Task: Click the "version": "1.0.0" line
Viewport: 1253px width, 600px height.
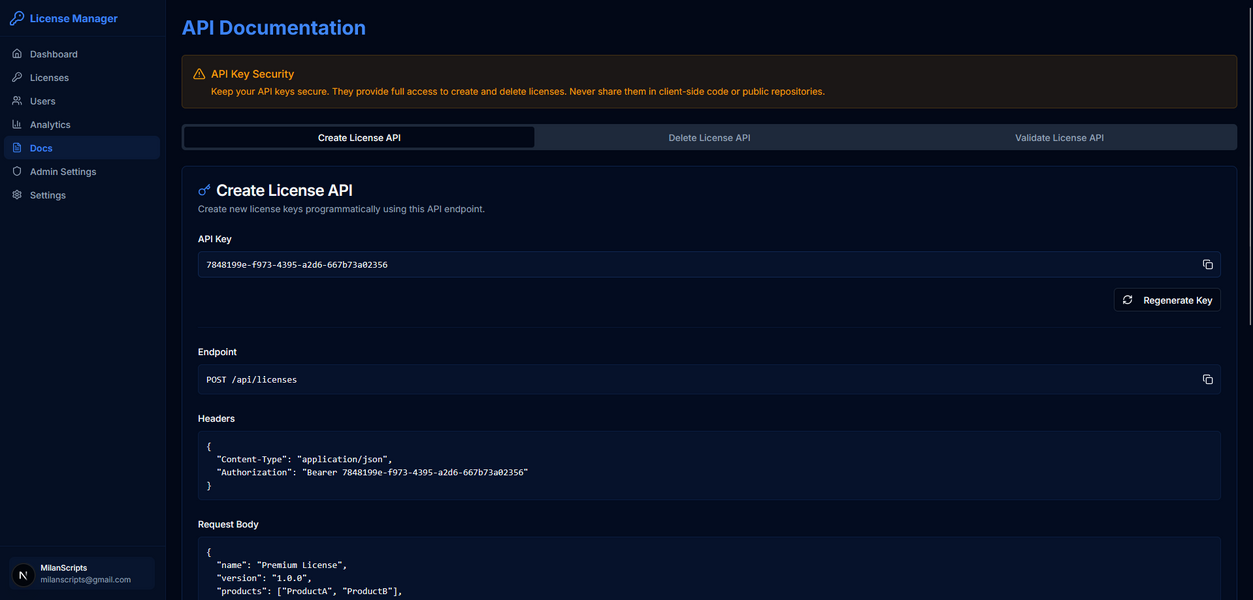Action: 264,578
